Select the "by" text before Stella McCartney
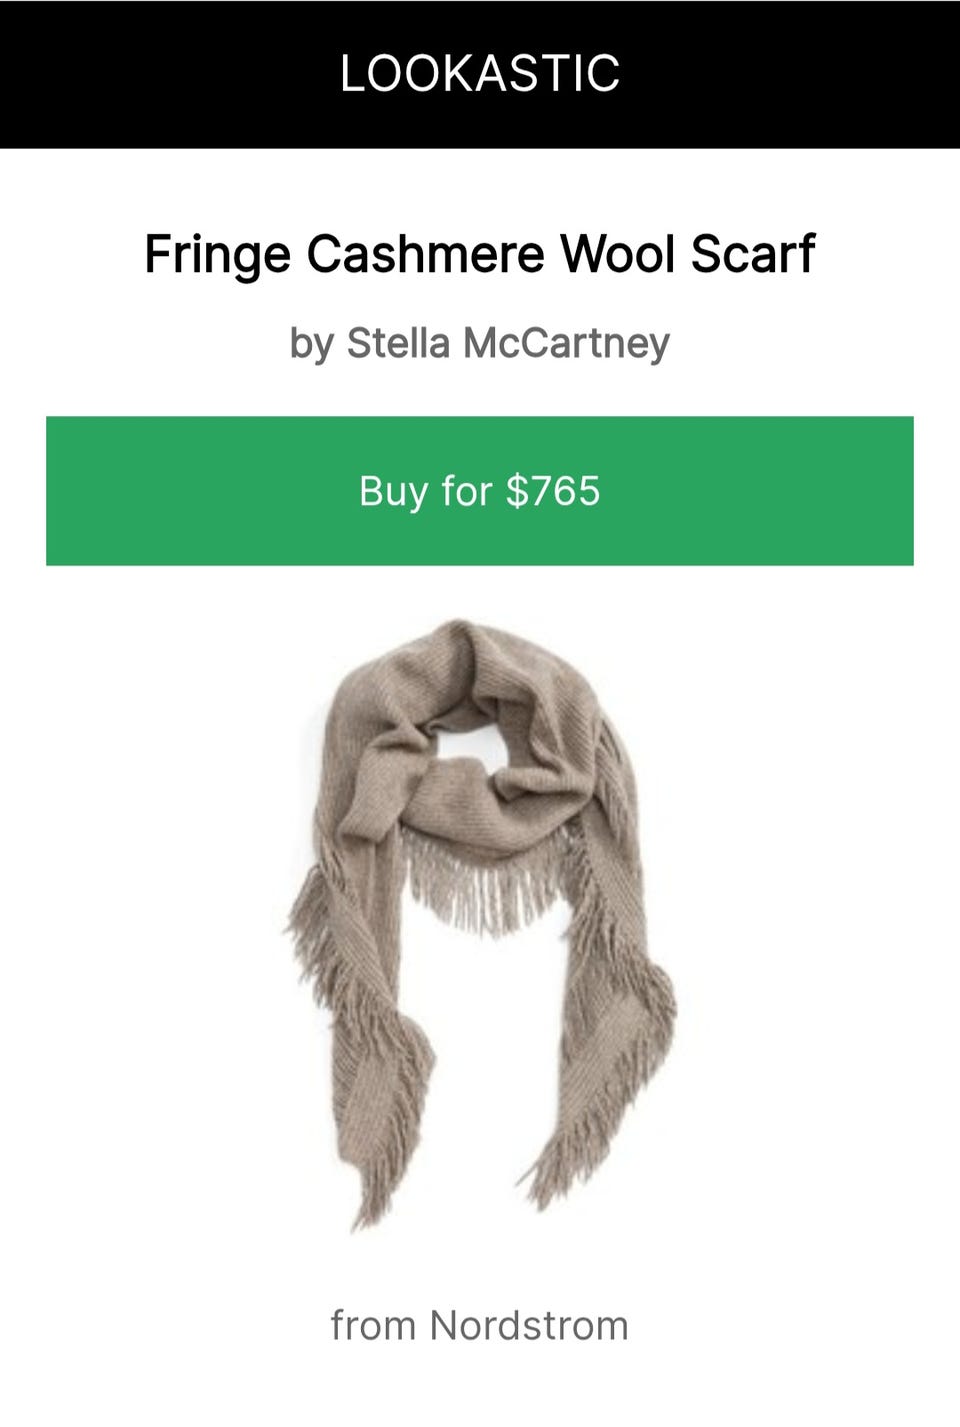Image resolution: width=960 pixels, height=1427 pixels. 311,344
